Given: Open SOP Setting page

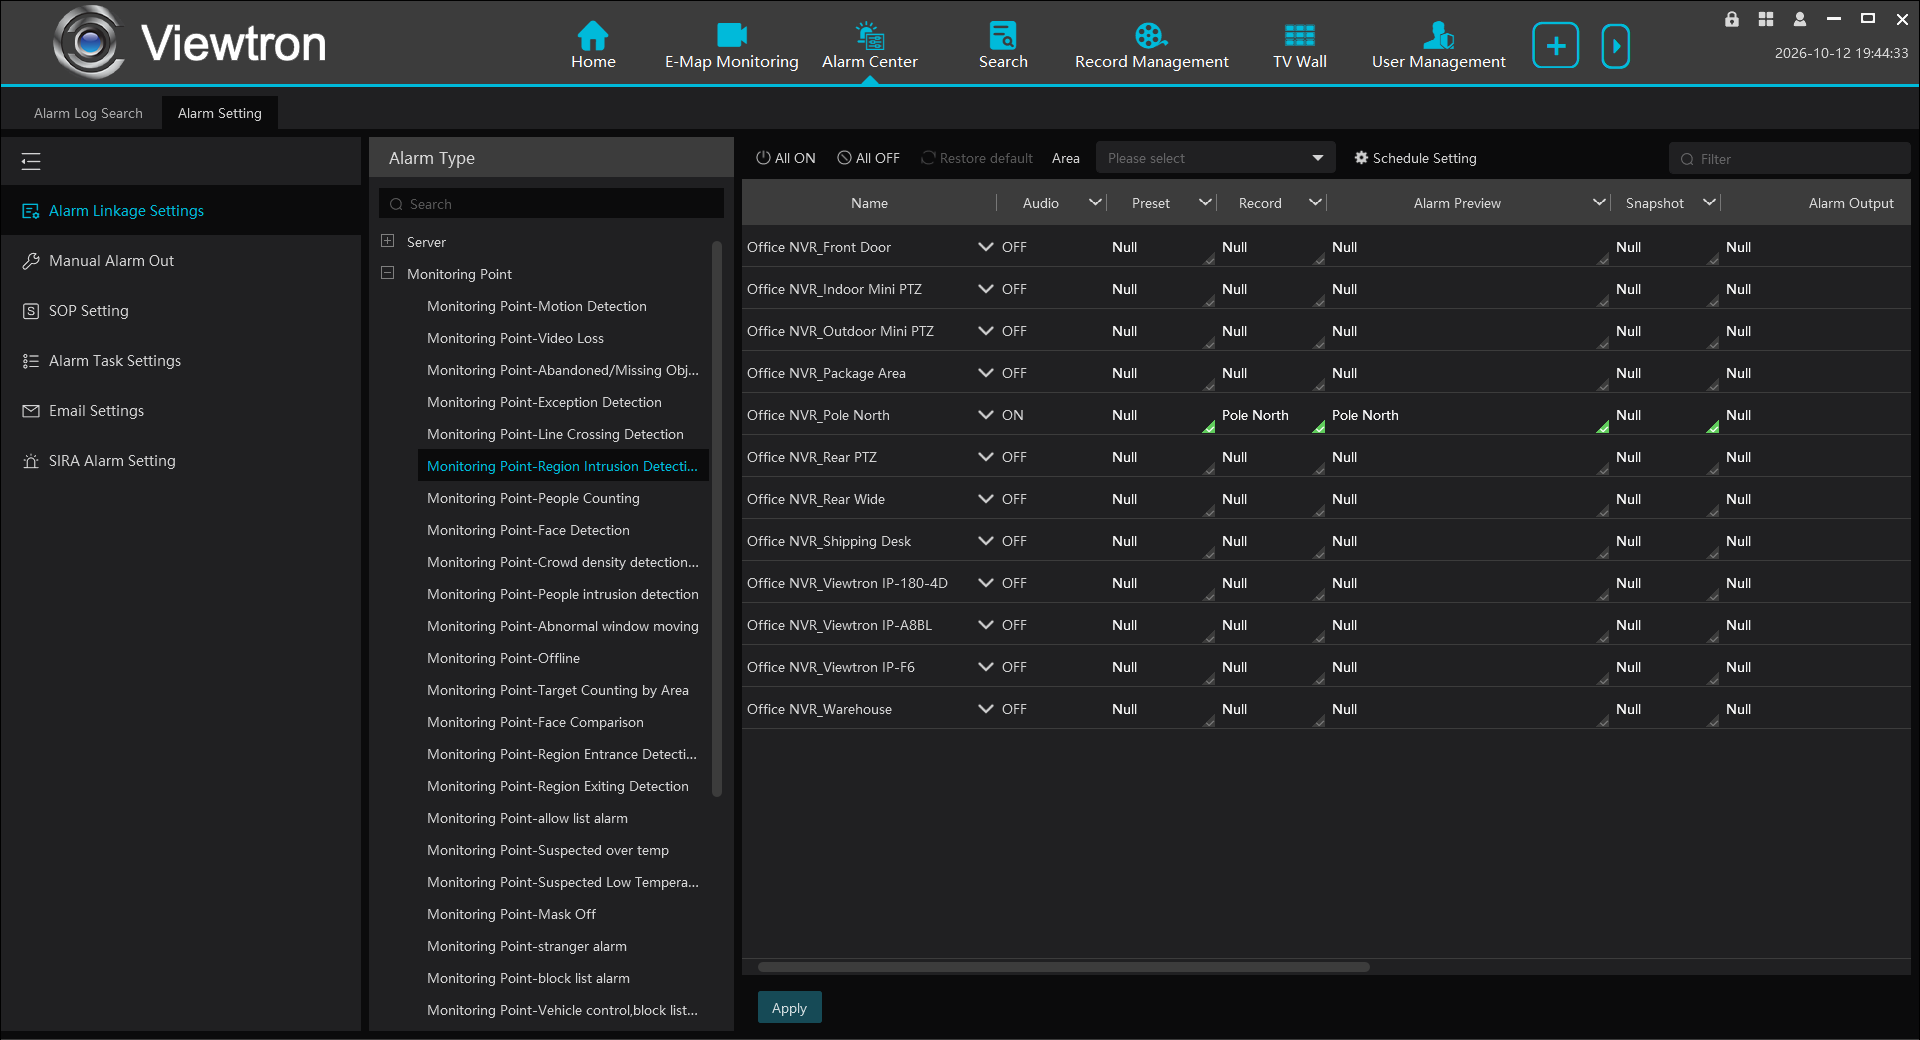Looking at the screenshot, I should (180, 311).
